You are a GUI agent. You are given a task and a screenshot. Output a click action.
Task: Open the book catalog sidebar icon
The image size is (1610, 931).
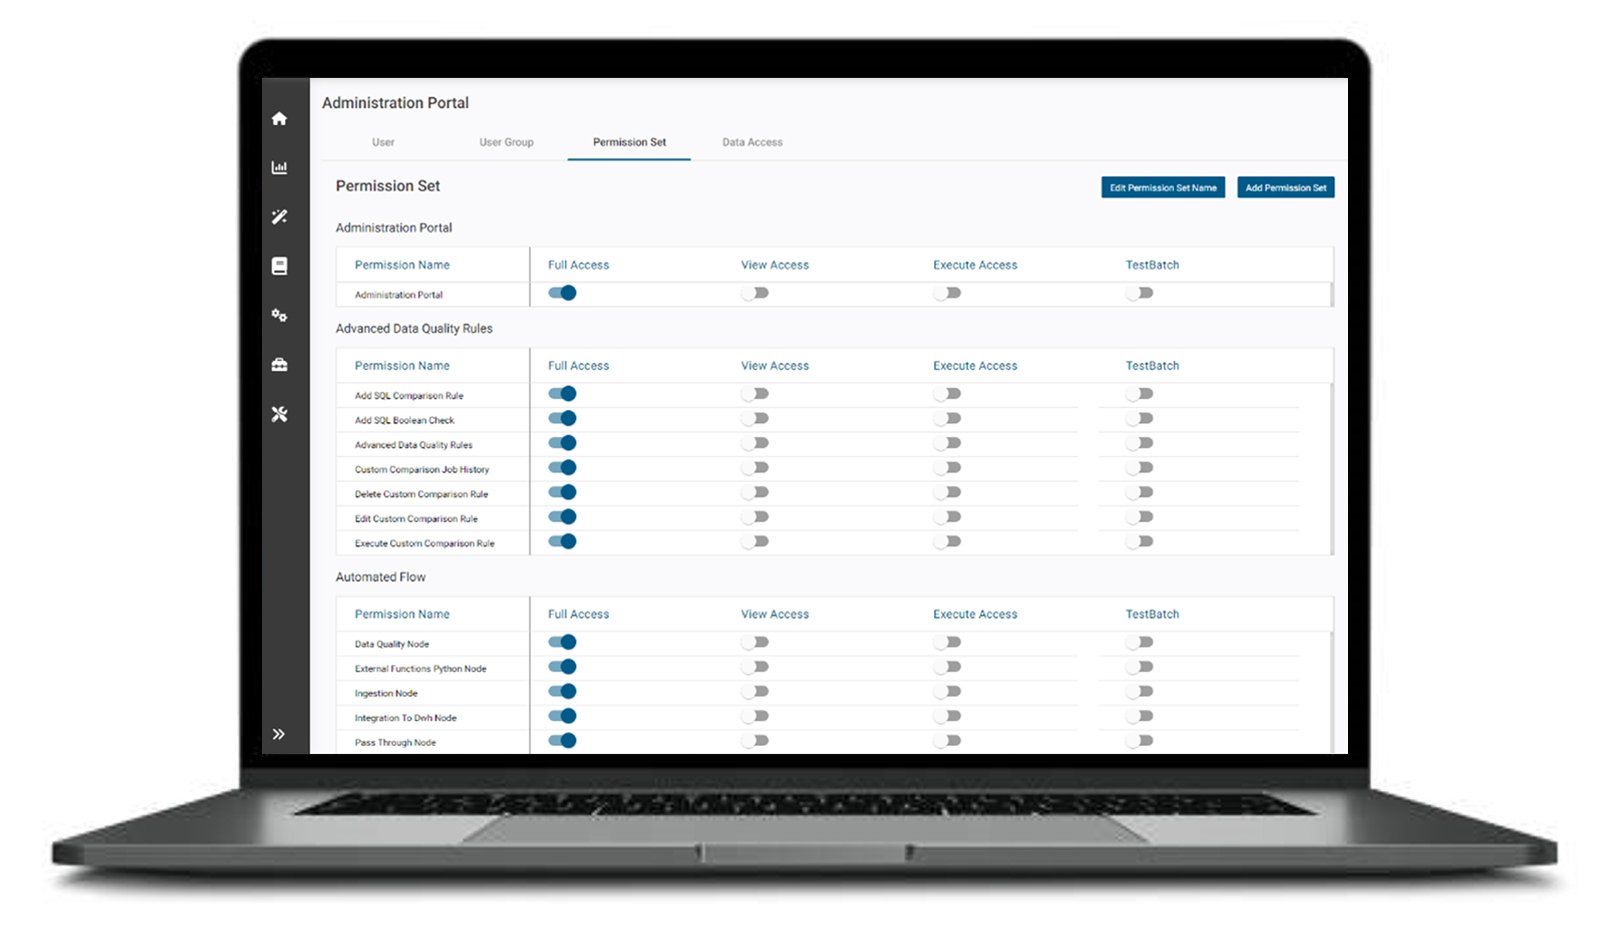coord(279,266)
